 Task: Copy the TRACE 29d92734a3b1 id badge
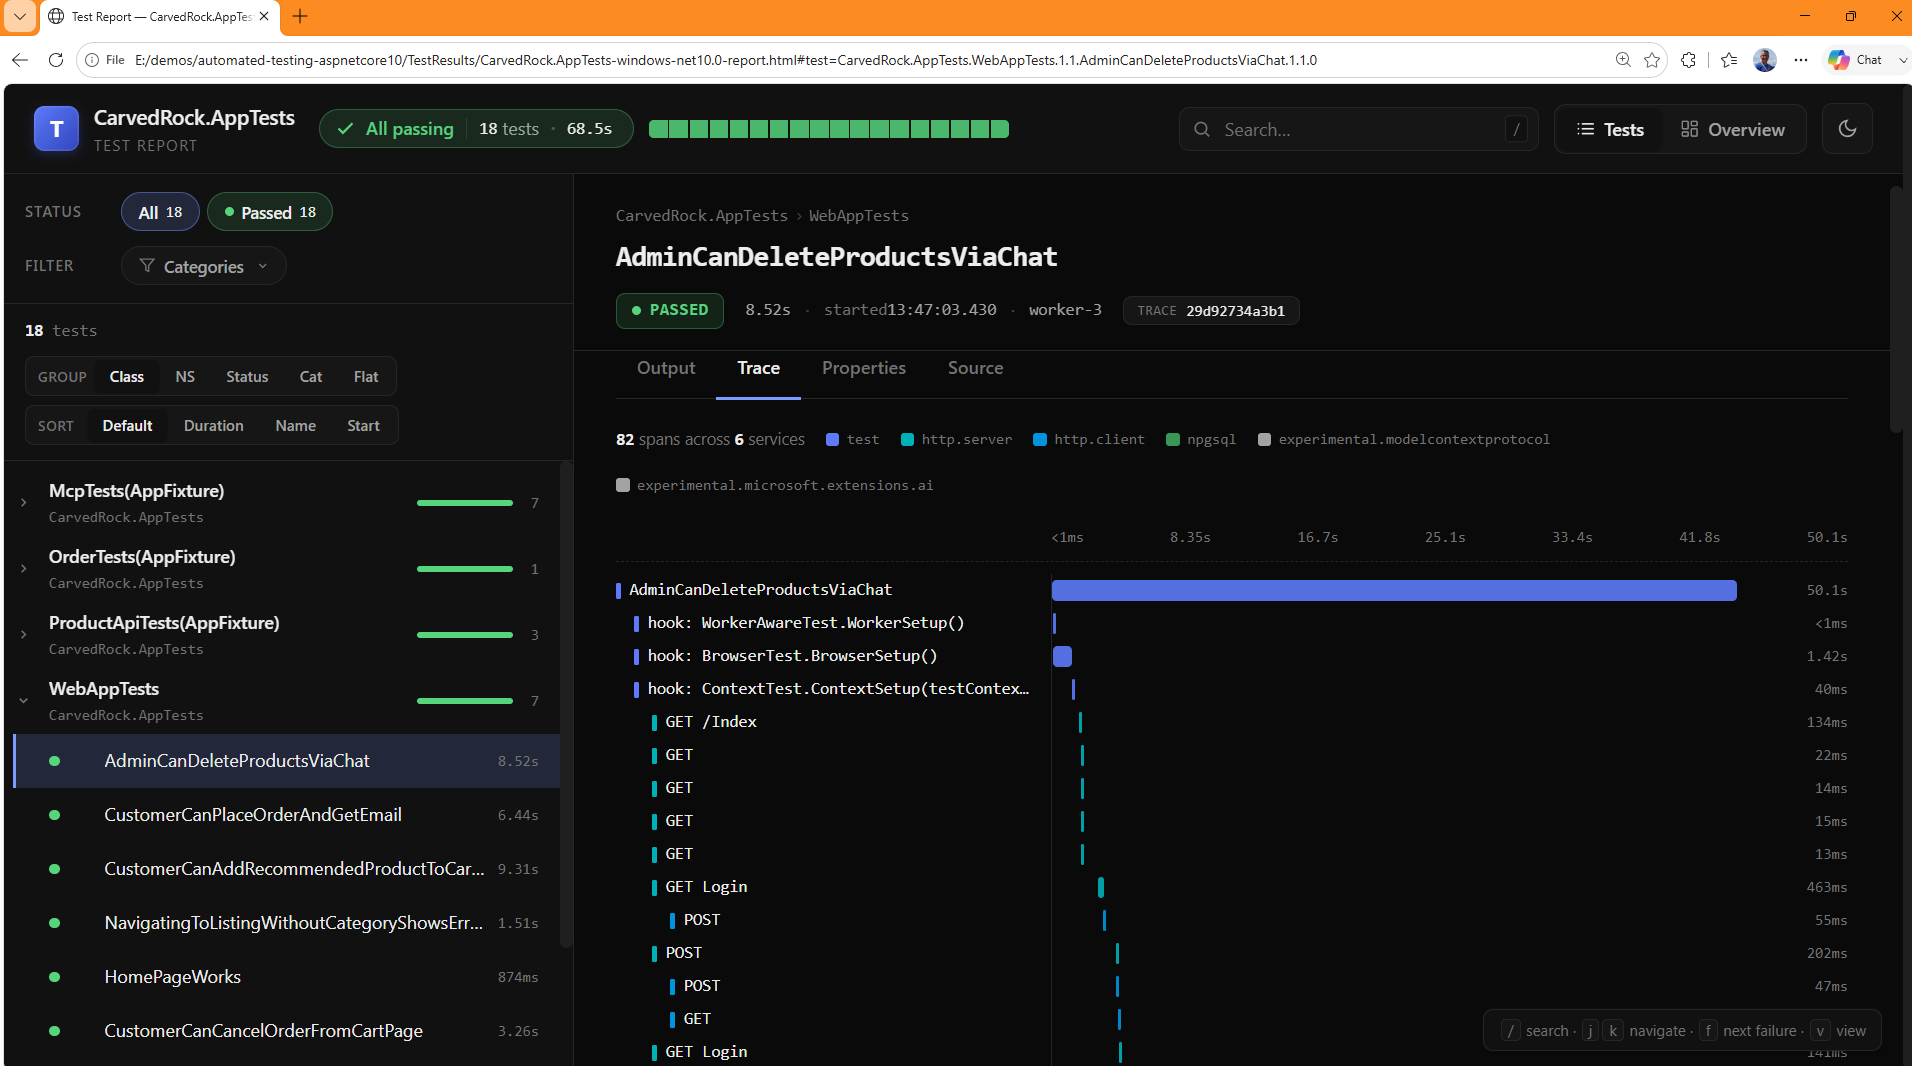(x=1211, y=311)
